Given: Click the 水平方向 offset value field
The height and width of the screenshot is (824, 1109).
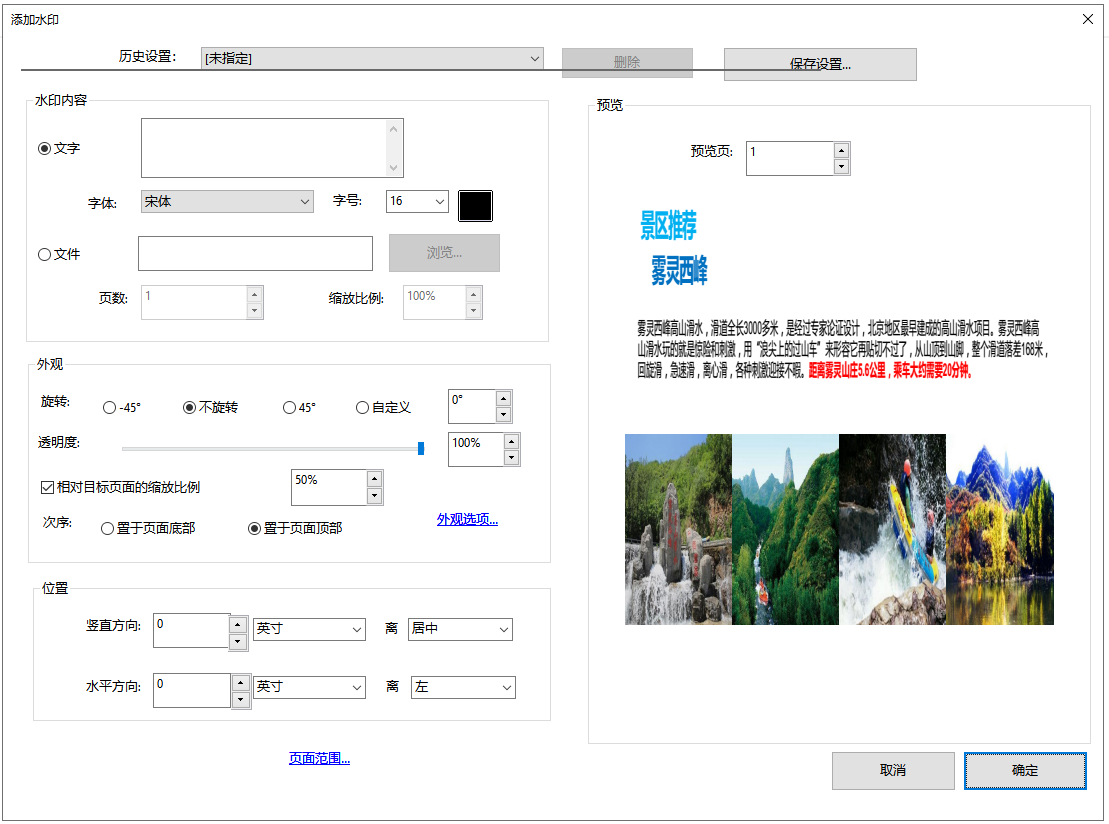Looking at the screenshot, I should 192,690.
